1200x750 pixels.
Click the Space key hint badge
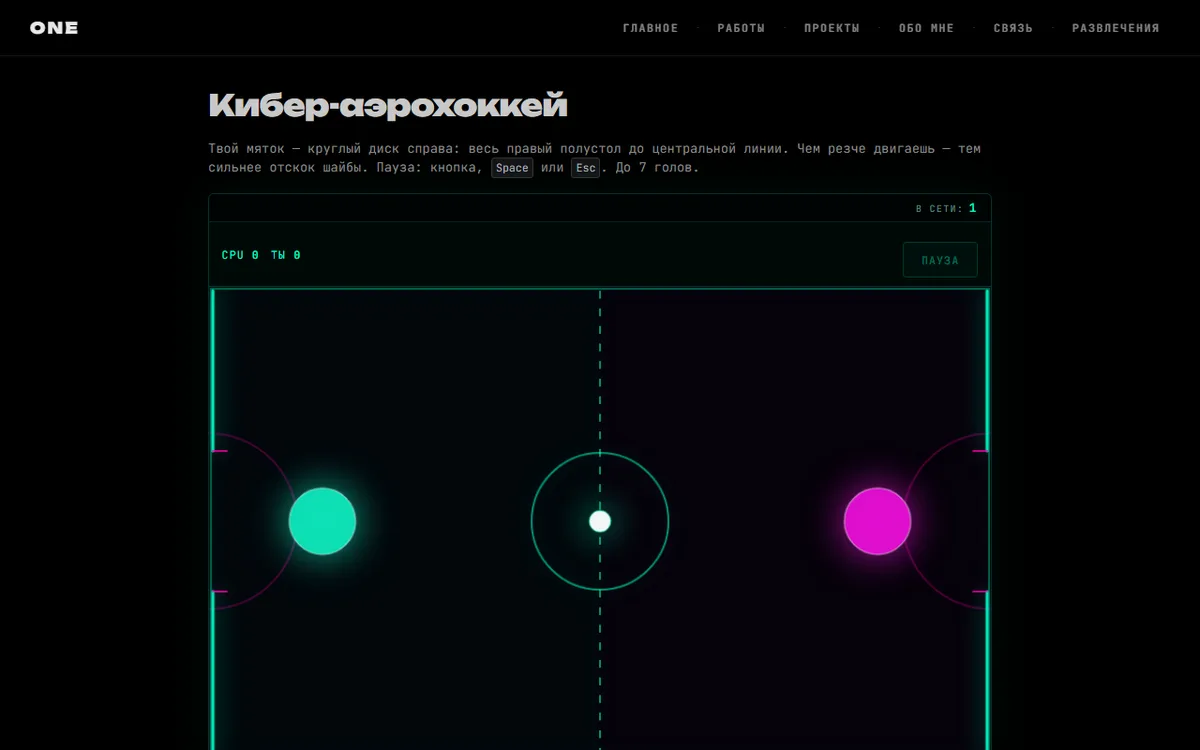[512, 168]
